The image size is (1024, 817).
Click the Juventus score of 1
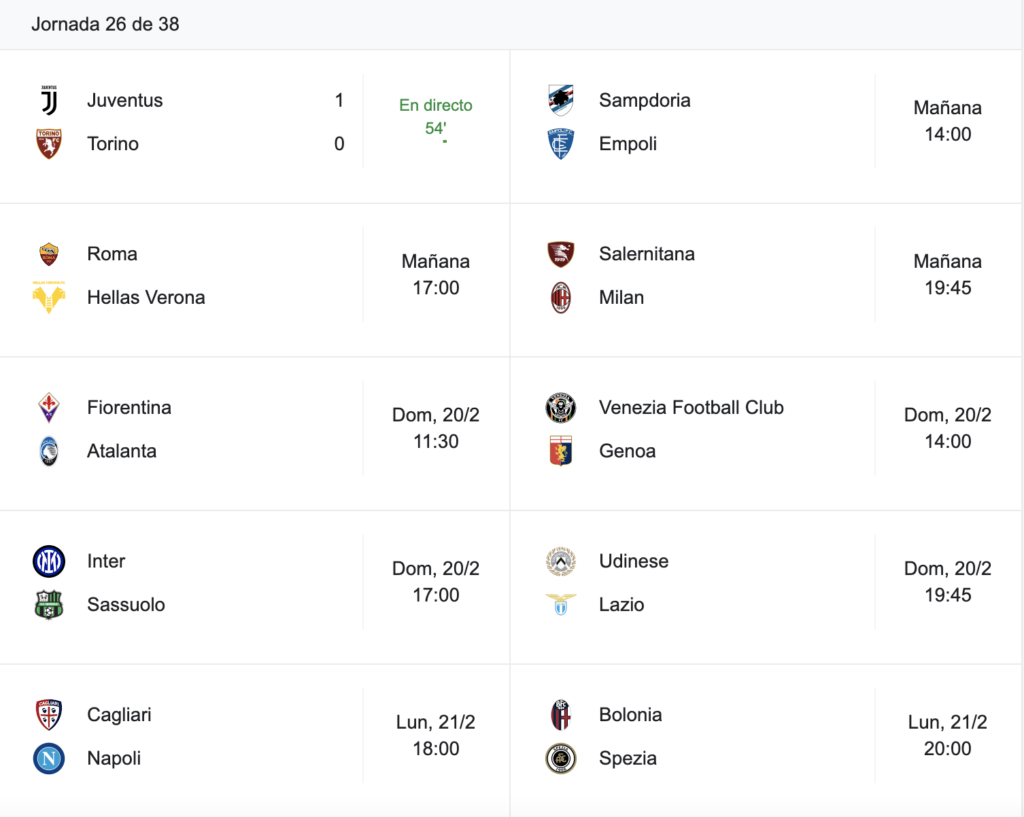(339, 100)
